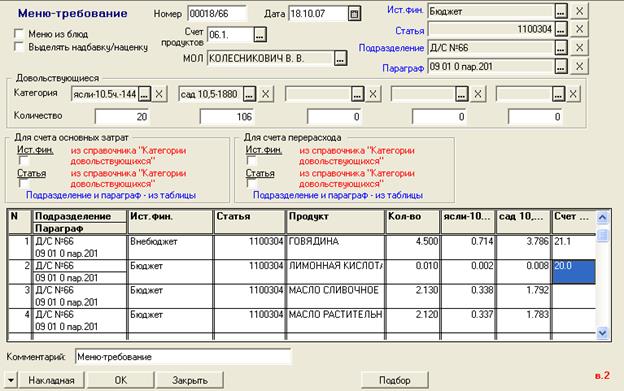The width and height of the screenshot is (624, 391).
Task: Click the Накладная button
Action: pos(51,380)
